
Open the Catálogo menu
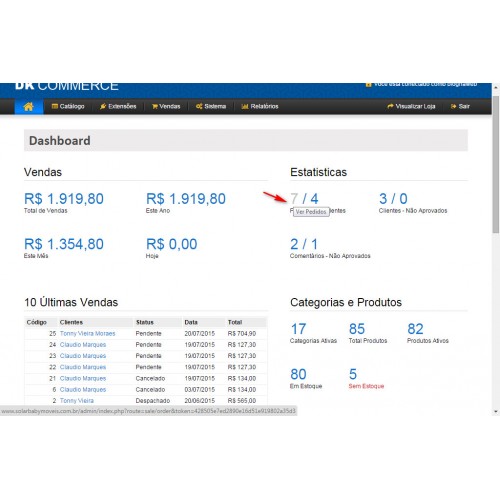(x=68, y=106)
